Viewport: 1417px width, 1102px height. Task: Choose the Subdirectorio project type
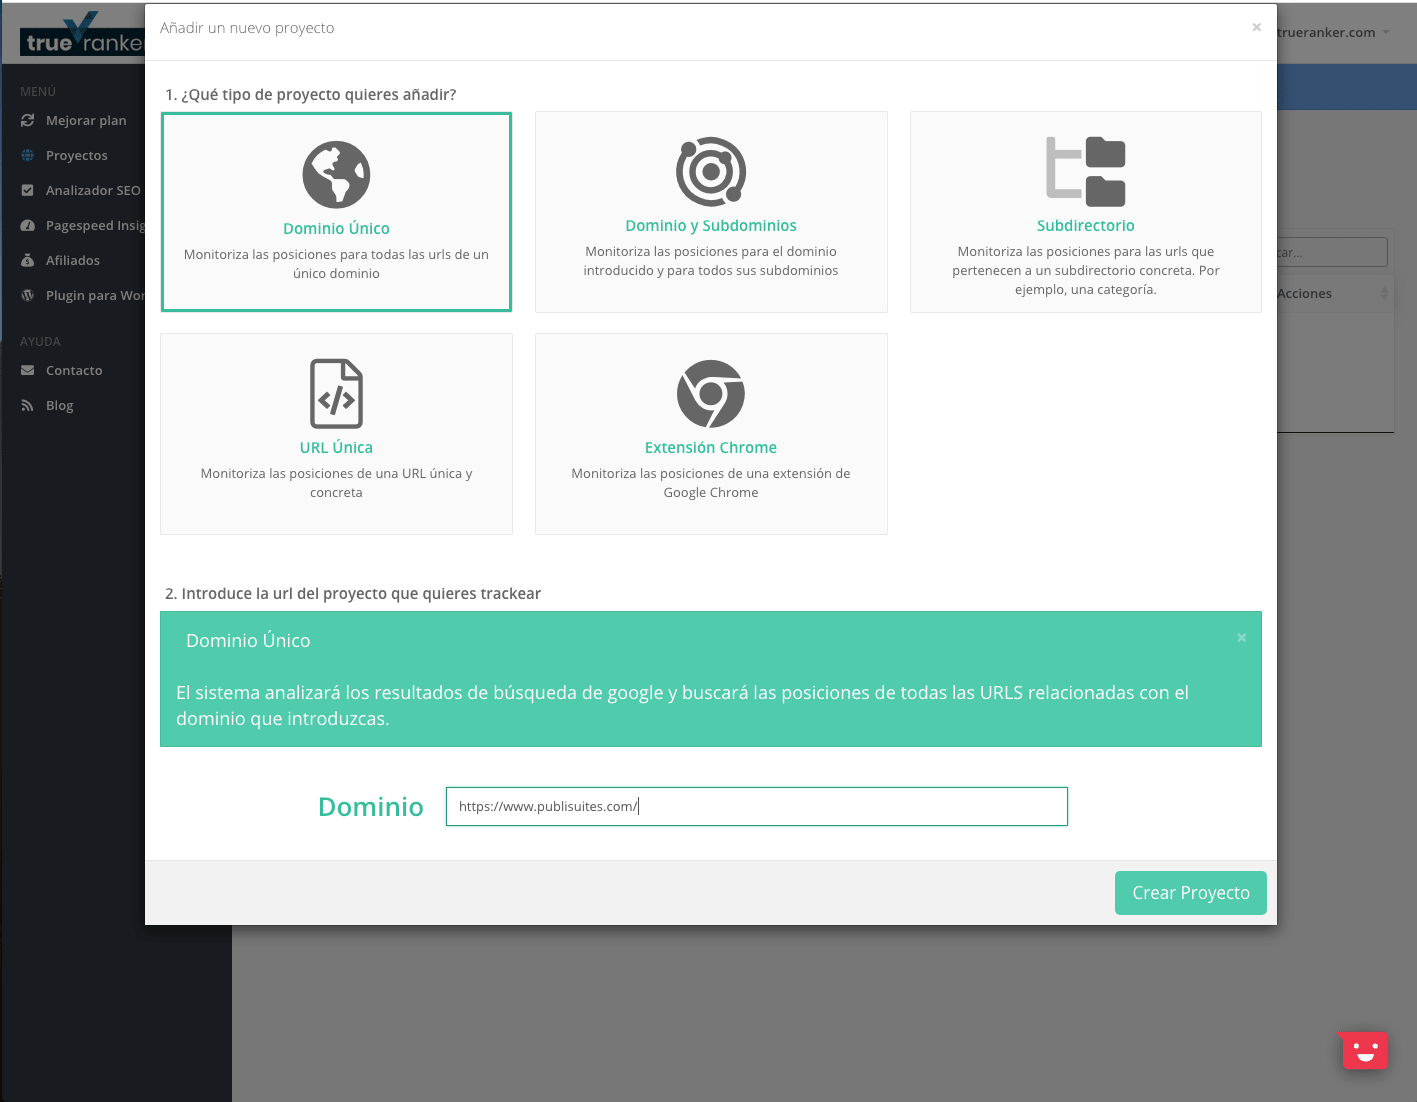pyautogui.click(x=1085, y=212)
